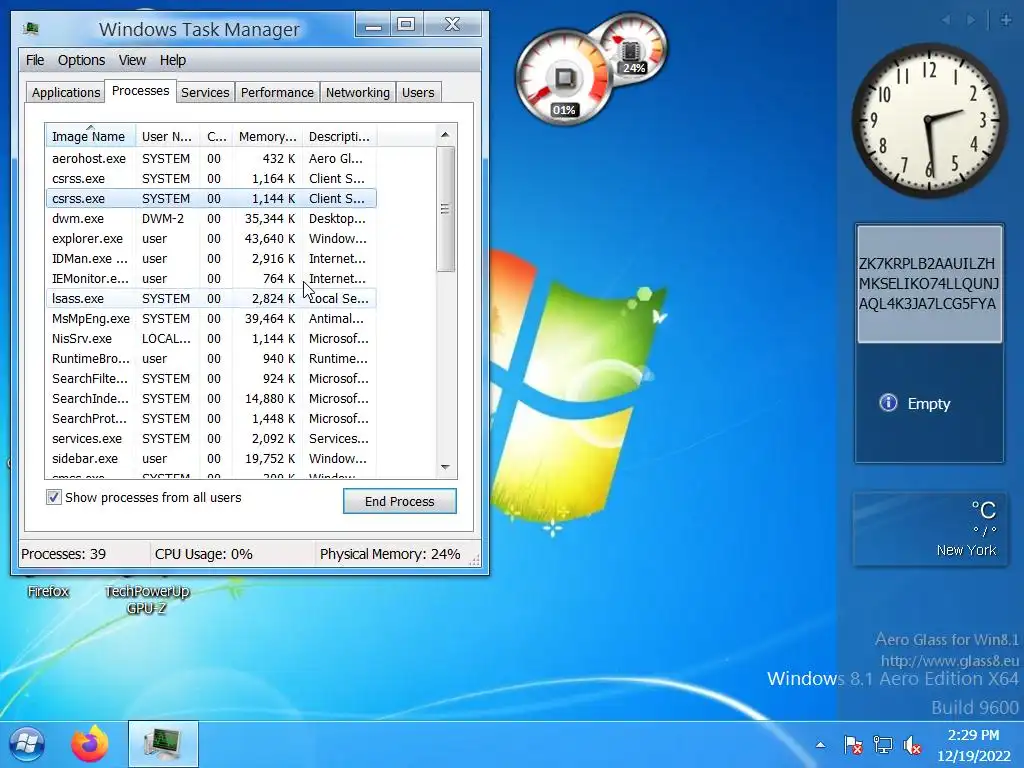Switch to the Performance tab

tap(277, 93)
